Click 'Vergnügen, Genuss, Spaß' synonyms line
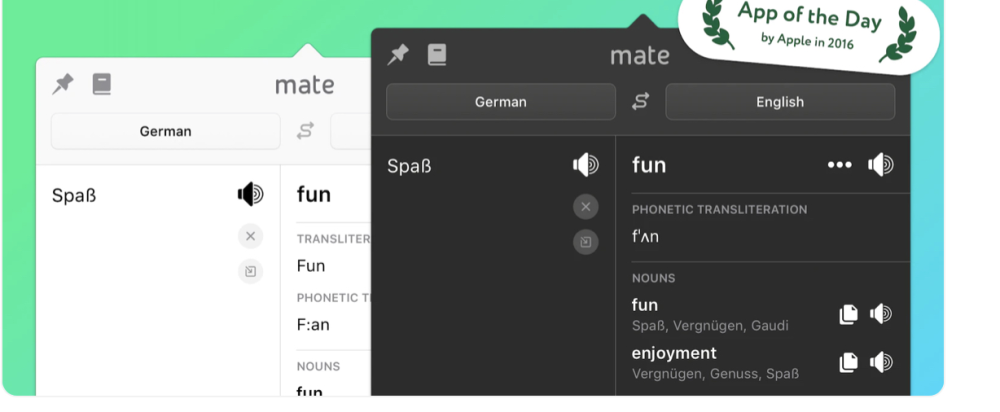The height and width of the screenshot is (412, 1000). [x=715, y=374]
